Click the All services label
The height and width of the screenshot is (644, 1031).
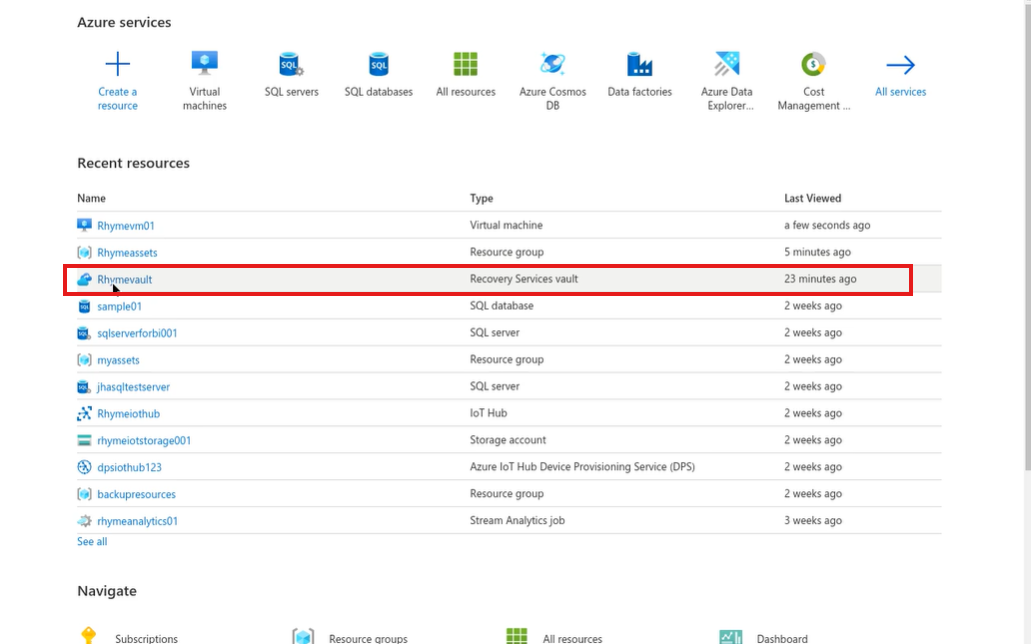click(x=900, y=92)
